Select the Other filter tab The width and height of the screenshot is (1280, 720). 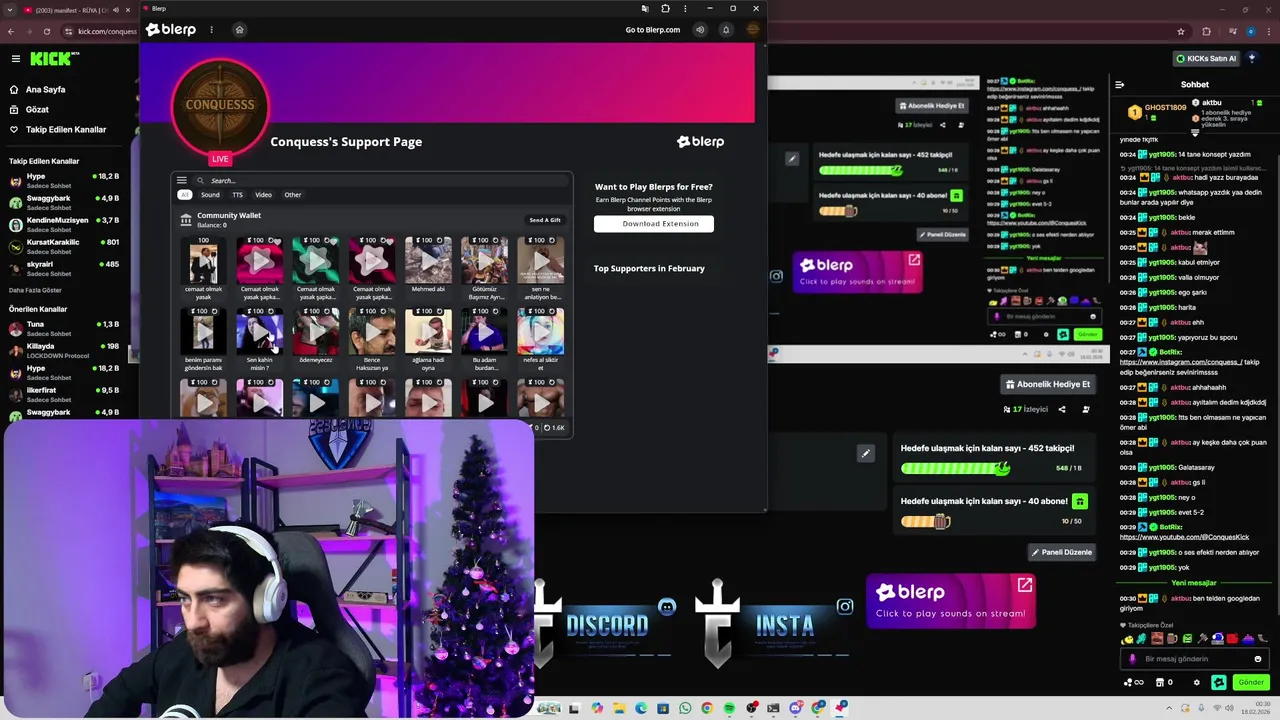pos(292,195)
